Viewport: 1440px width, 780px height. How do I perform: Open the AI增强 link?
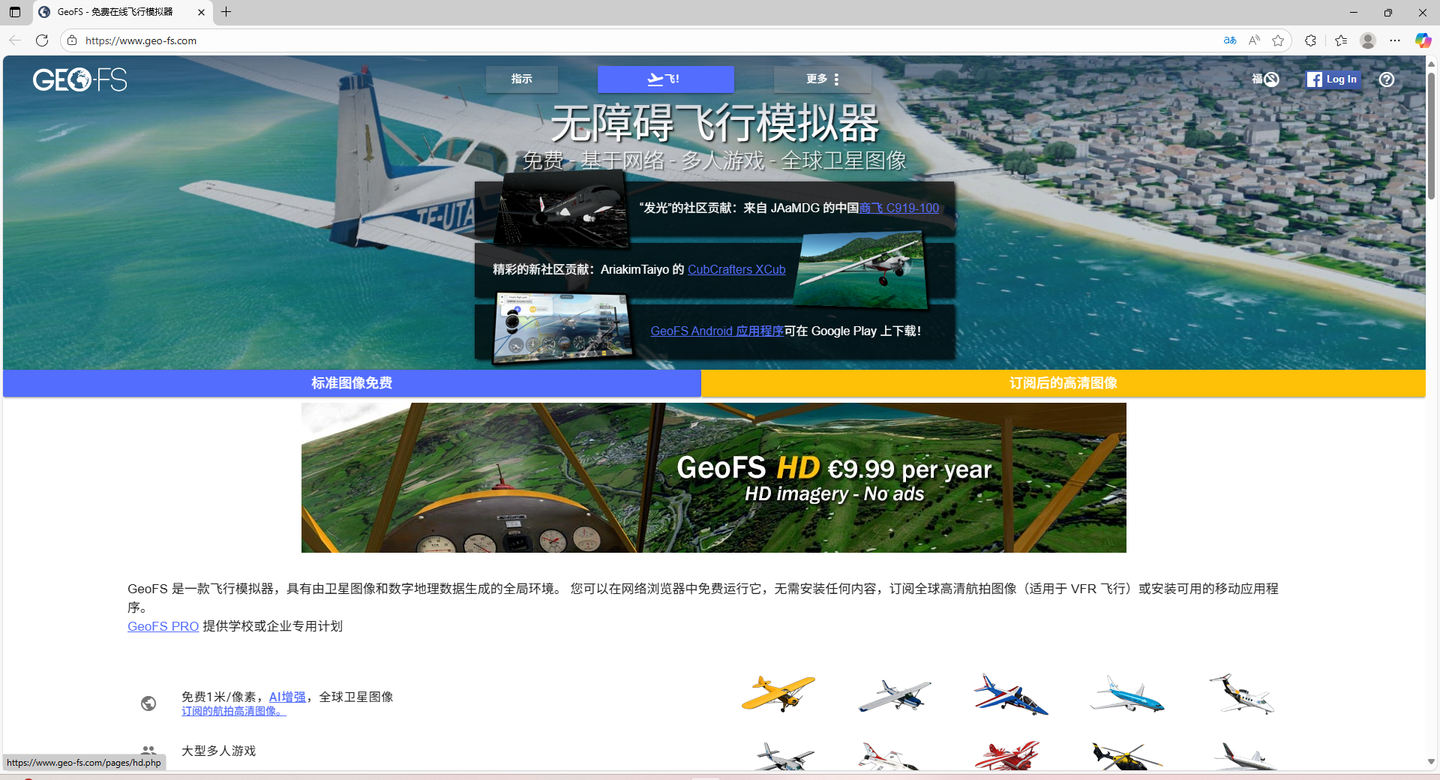287,697
